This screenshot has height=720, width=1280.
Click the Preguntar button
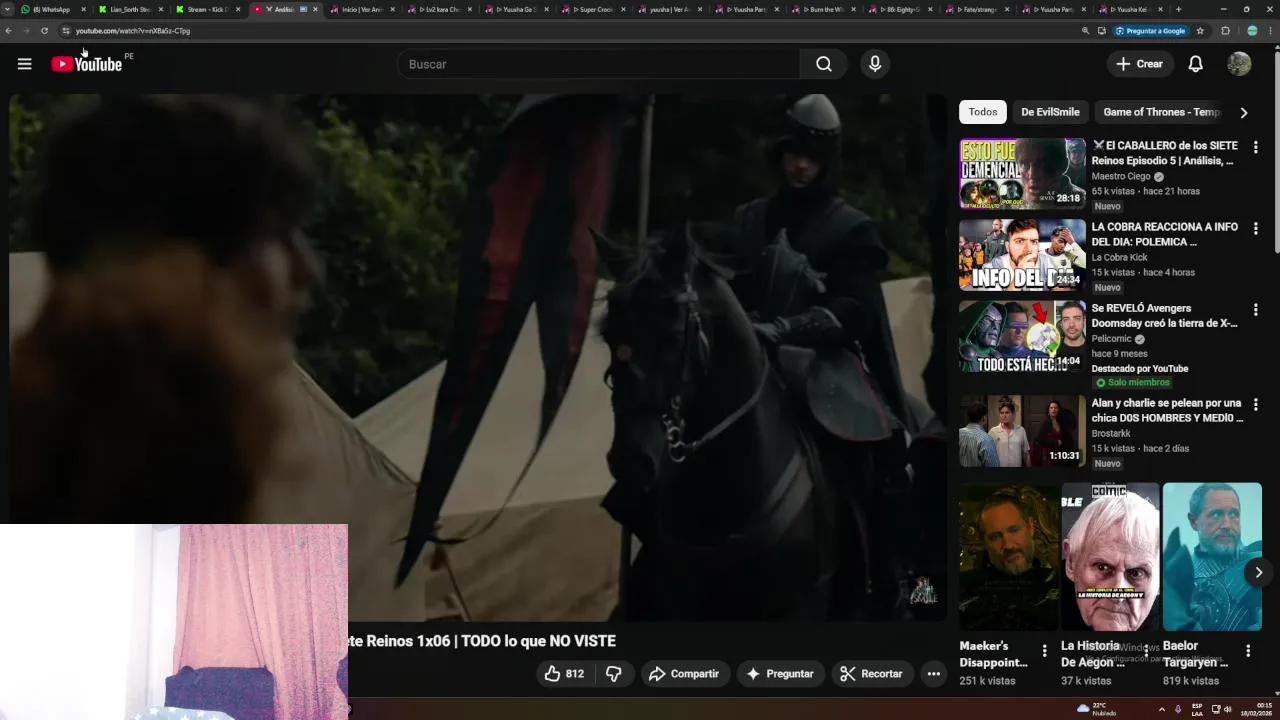(x=781, y=674)
